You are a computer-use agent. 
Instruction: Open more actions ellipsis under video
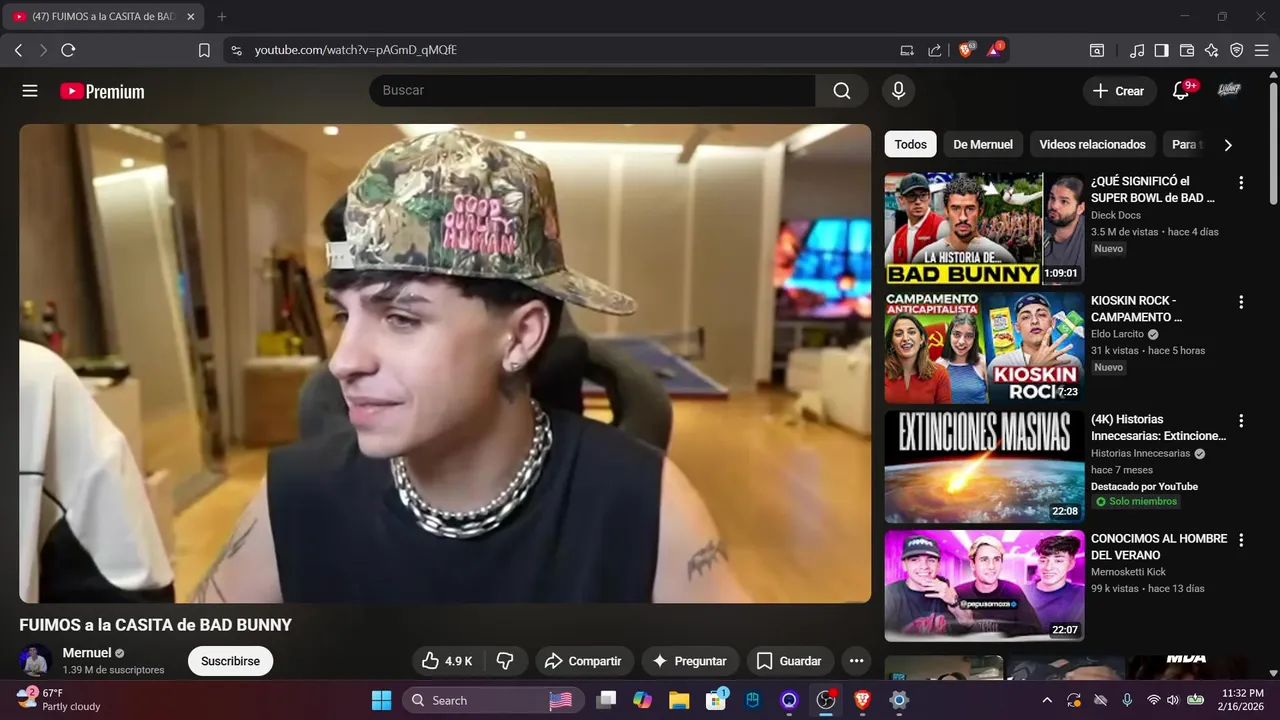pos(856,661)
